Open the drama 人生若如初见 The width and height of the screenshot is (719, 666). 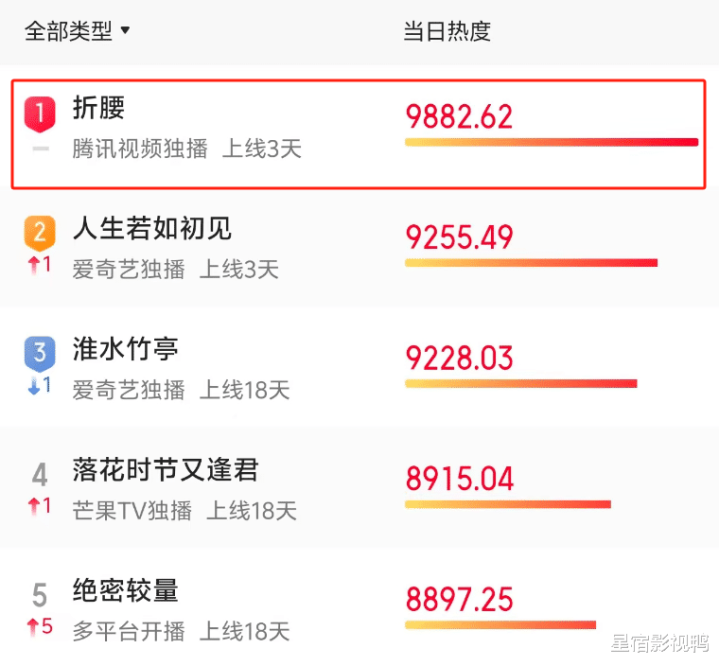(x=152, y=228)
